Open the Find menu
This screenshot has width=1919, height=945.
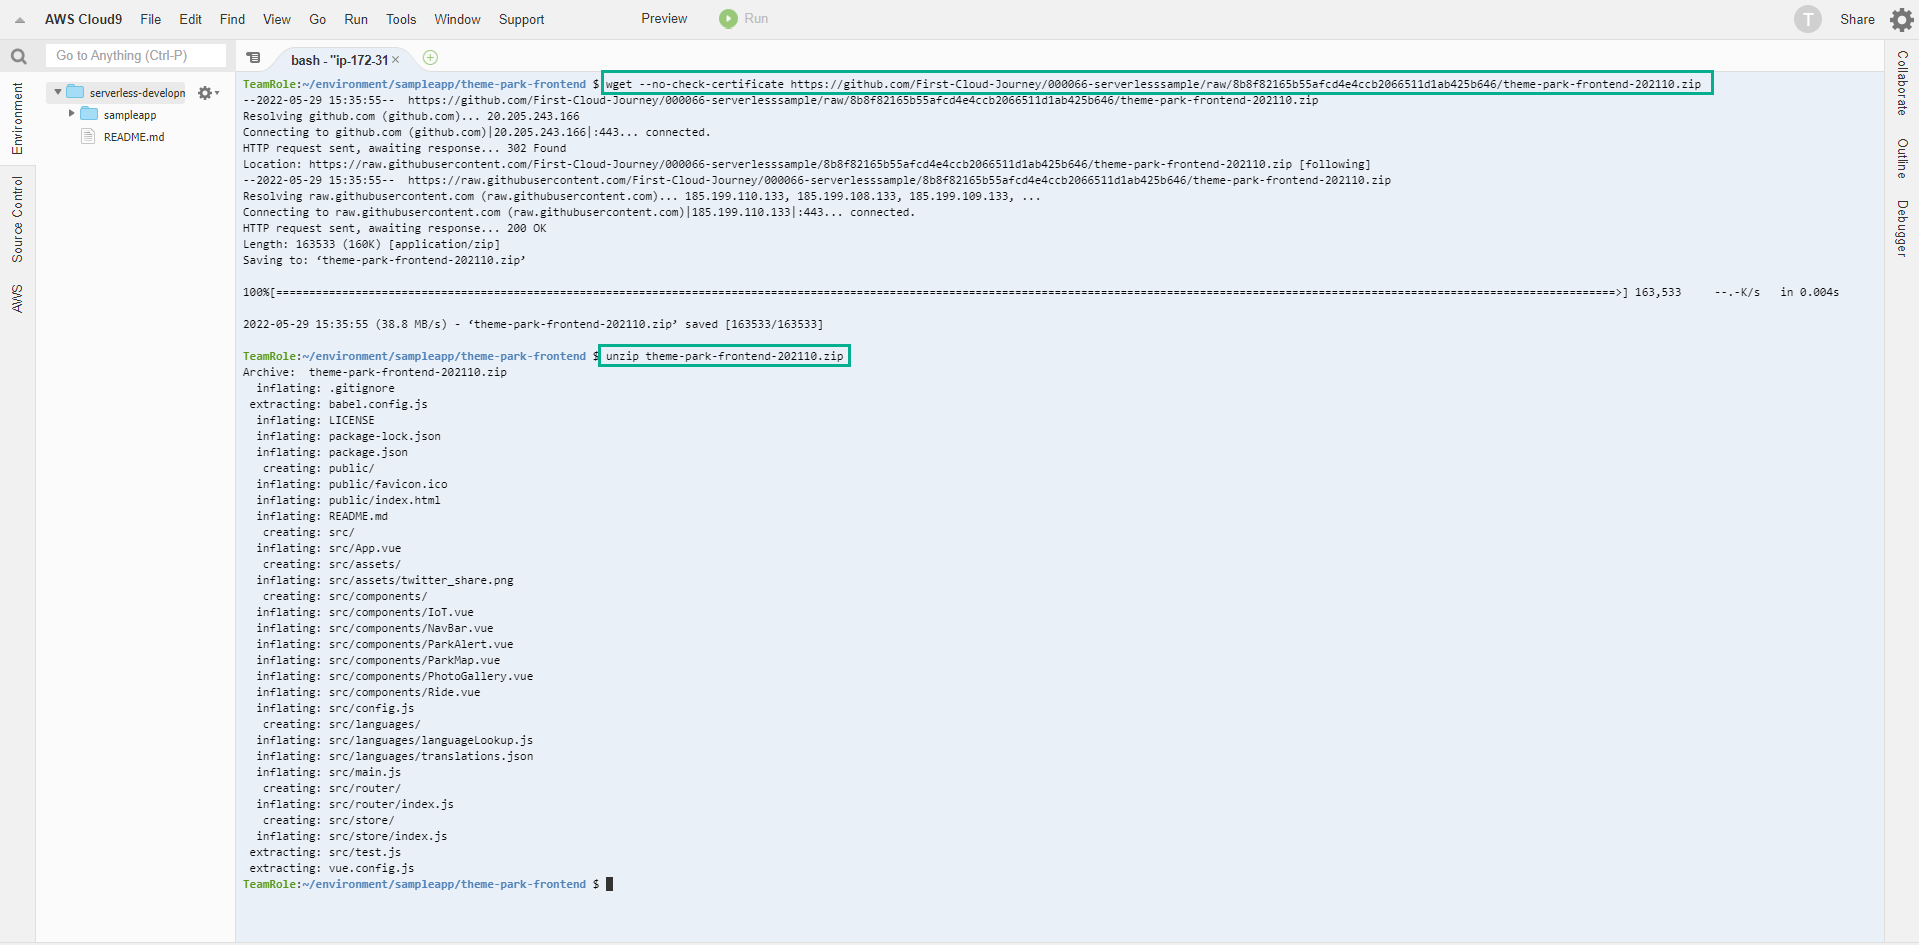click(232, 19)
